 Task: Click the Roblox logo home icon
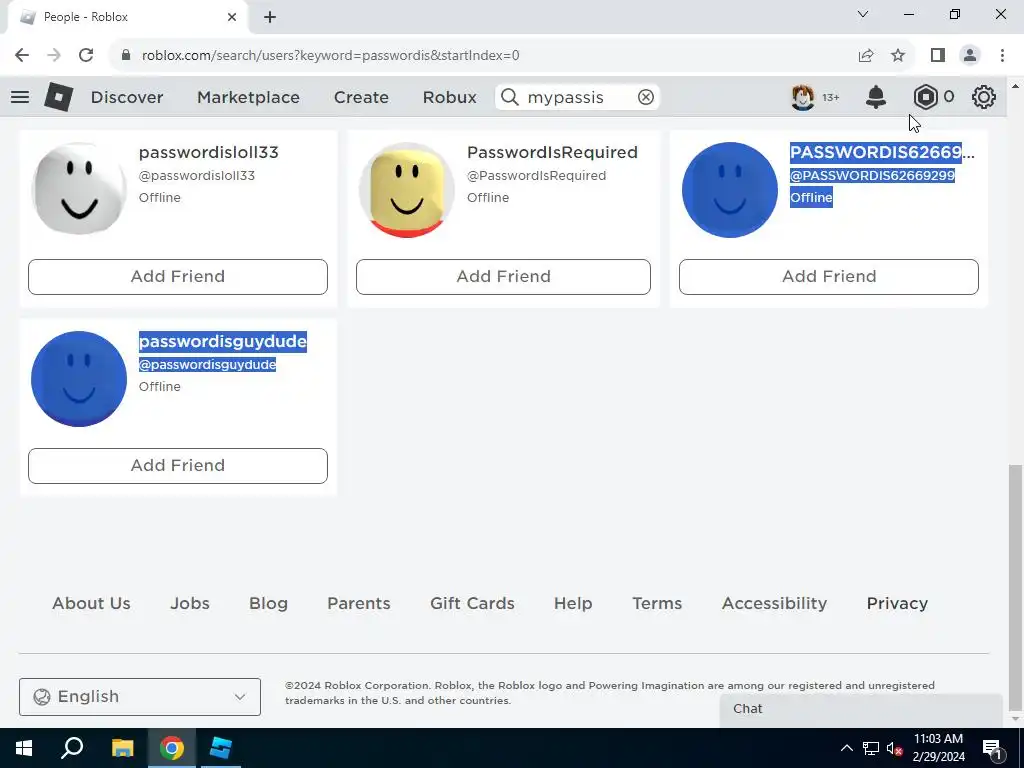pos(58,97)
